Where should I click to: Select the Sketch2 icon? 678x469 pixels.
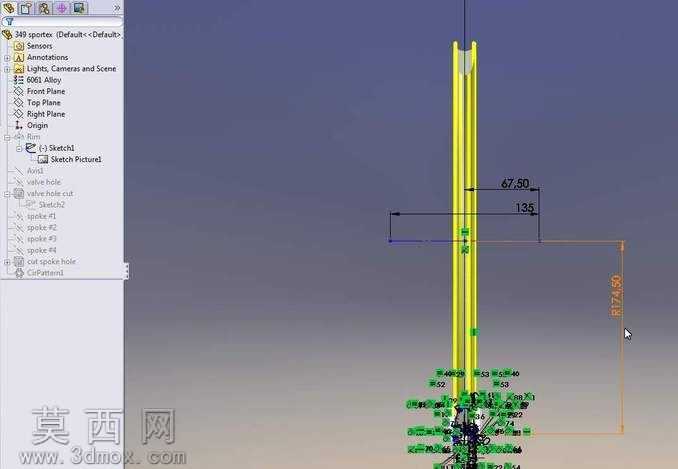(31, 204)
